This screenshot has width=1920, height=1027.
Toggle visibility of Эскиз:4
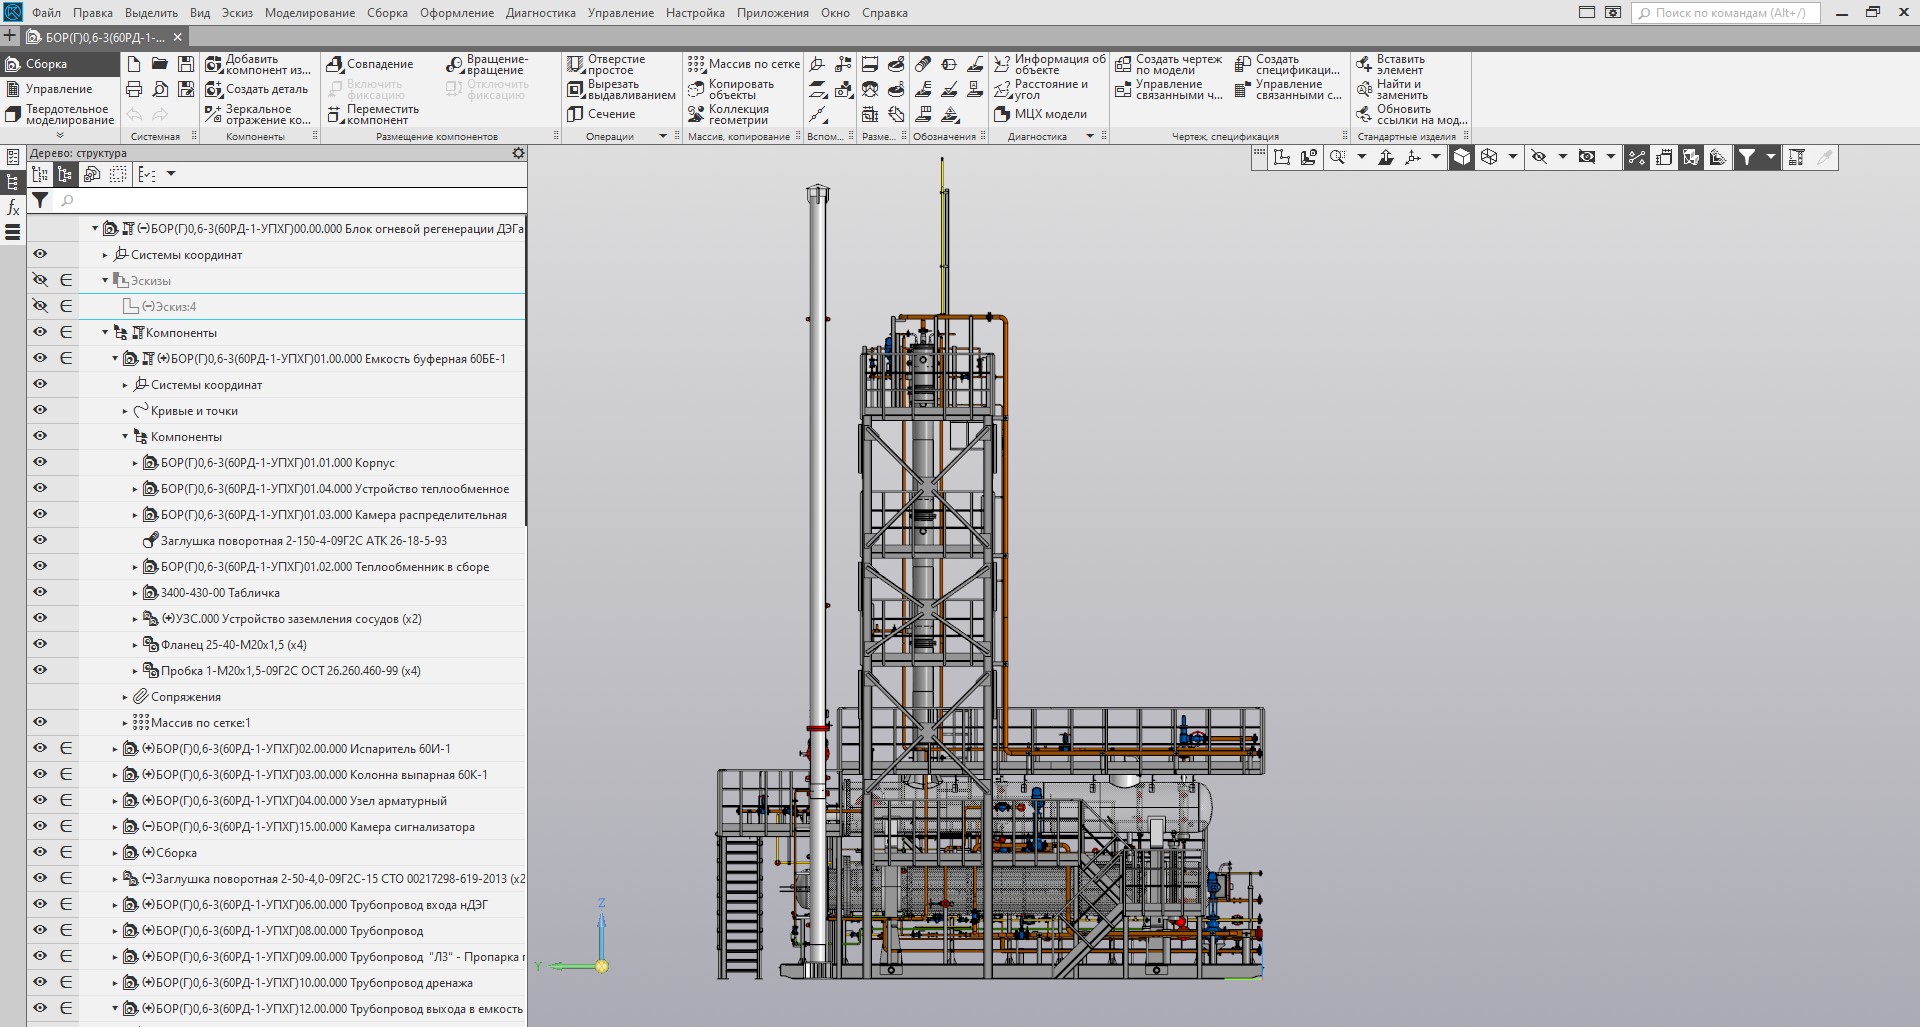coord(40,306)
